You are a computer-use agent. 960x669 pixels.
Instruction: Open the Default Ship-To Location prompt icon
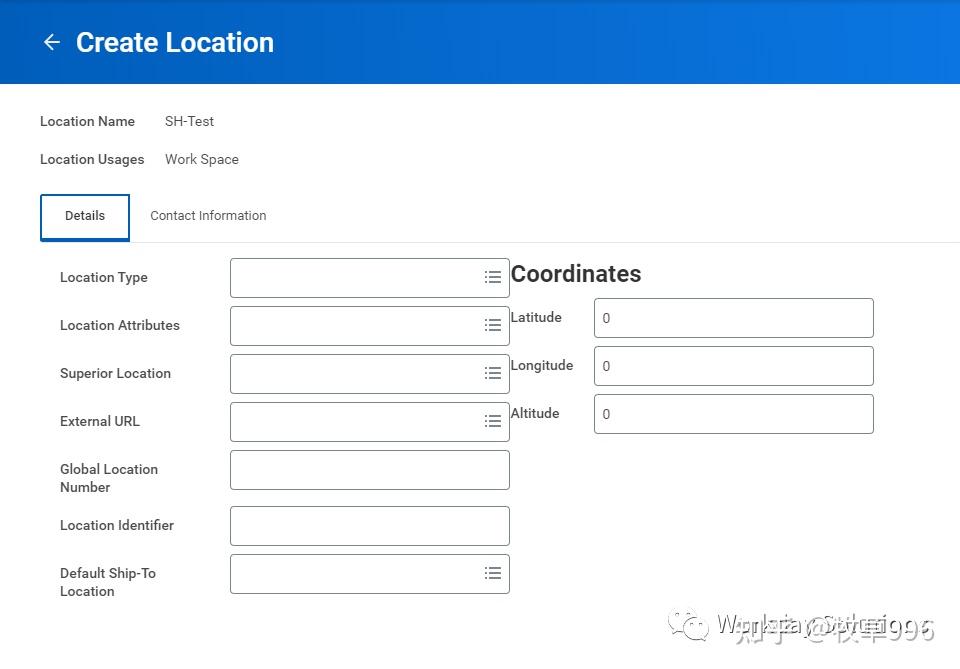click(x=492, y=573)
